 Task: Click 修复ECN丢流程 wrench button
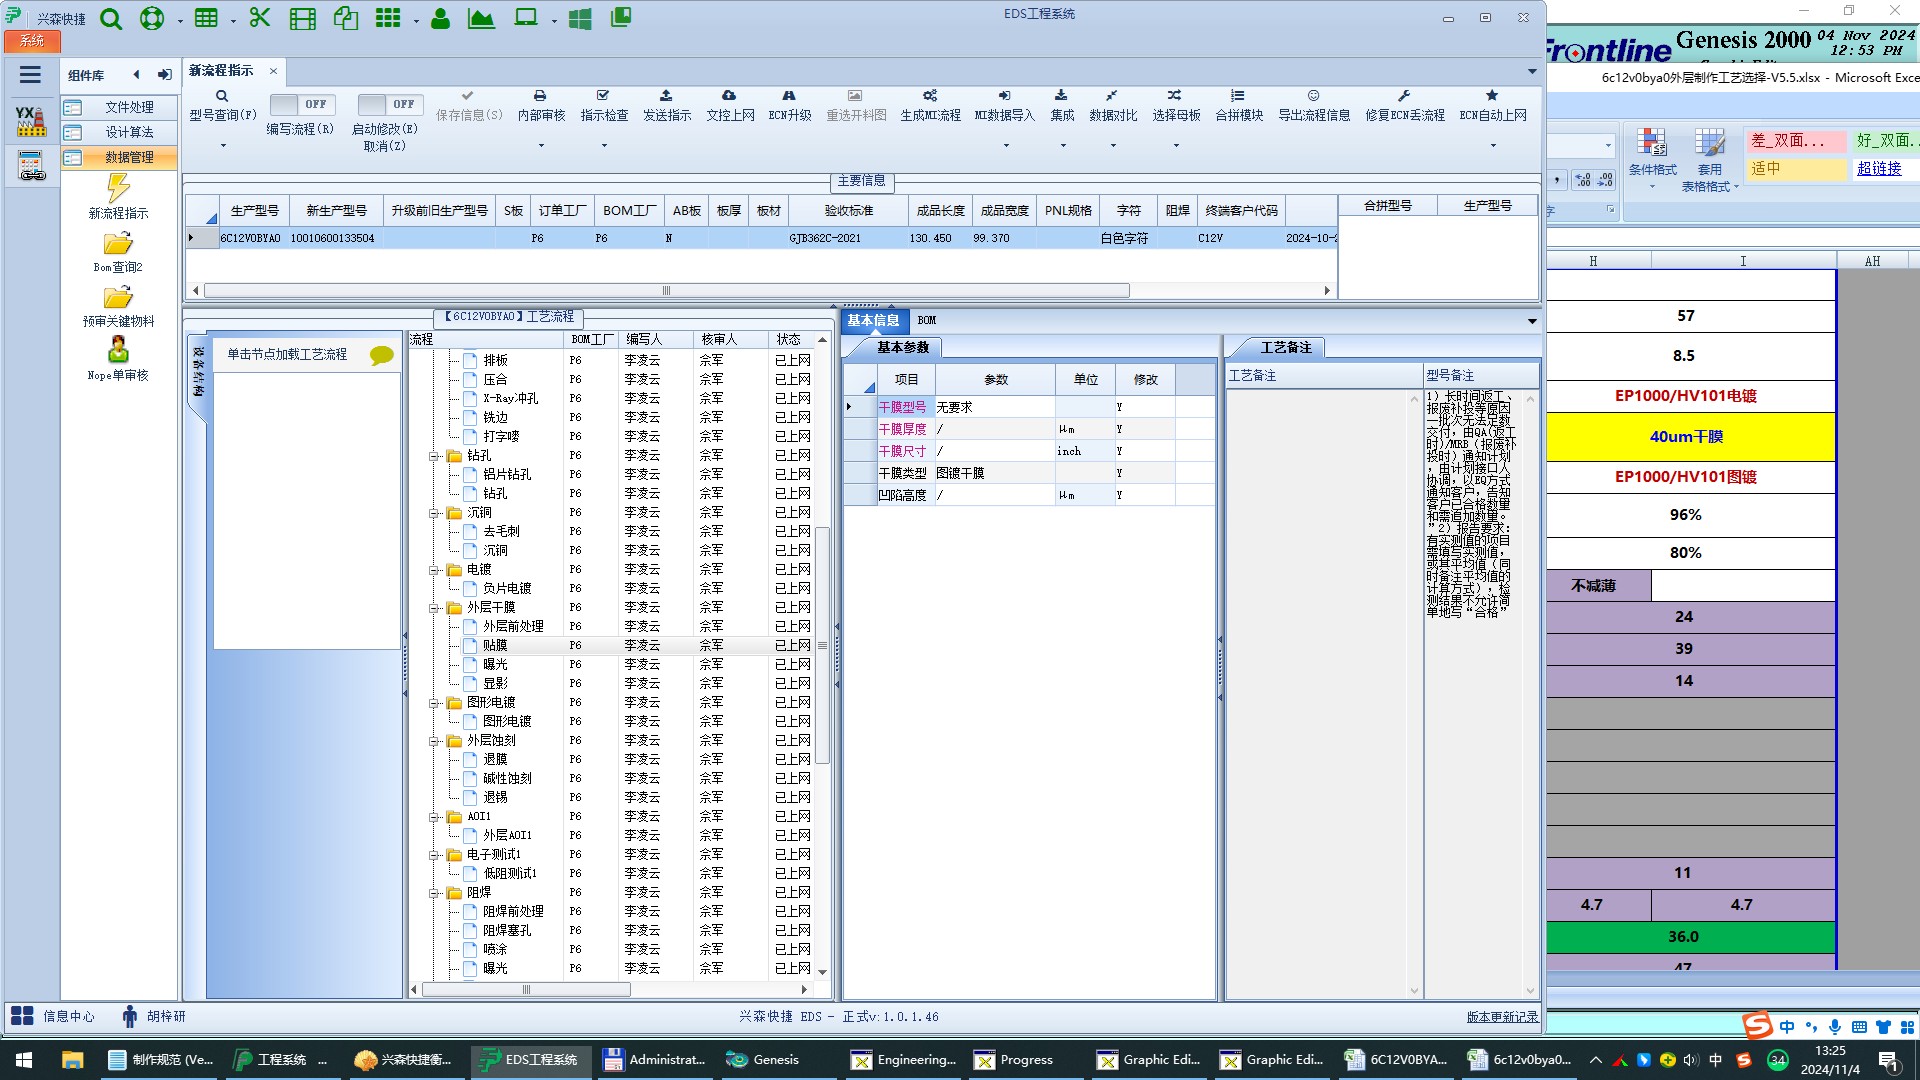(x=1404, y=105)
